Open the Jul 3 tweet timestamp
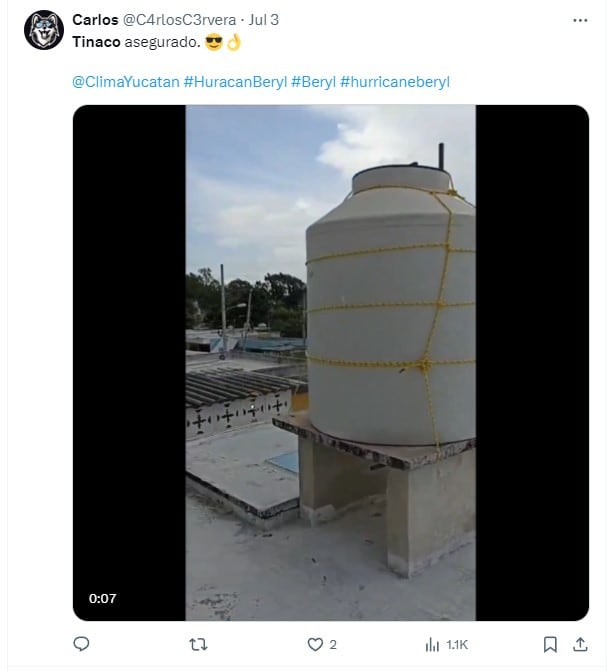 point(264,20)
